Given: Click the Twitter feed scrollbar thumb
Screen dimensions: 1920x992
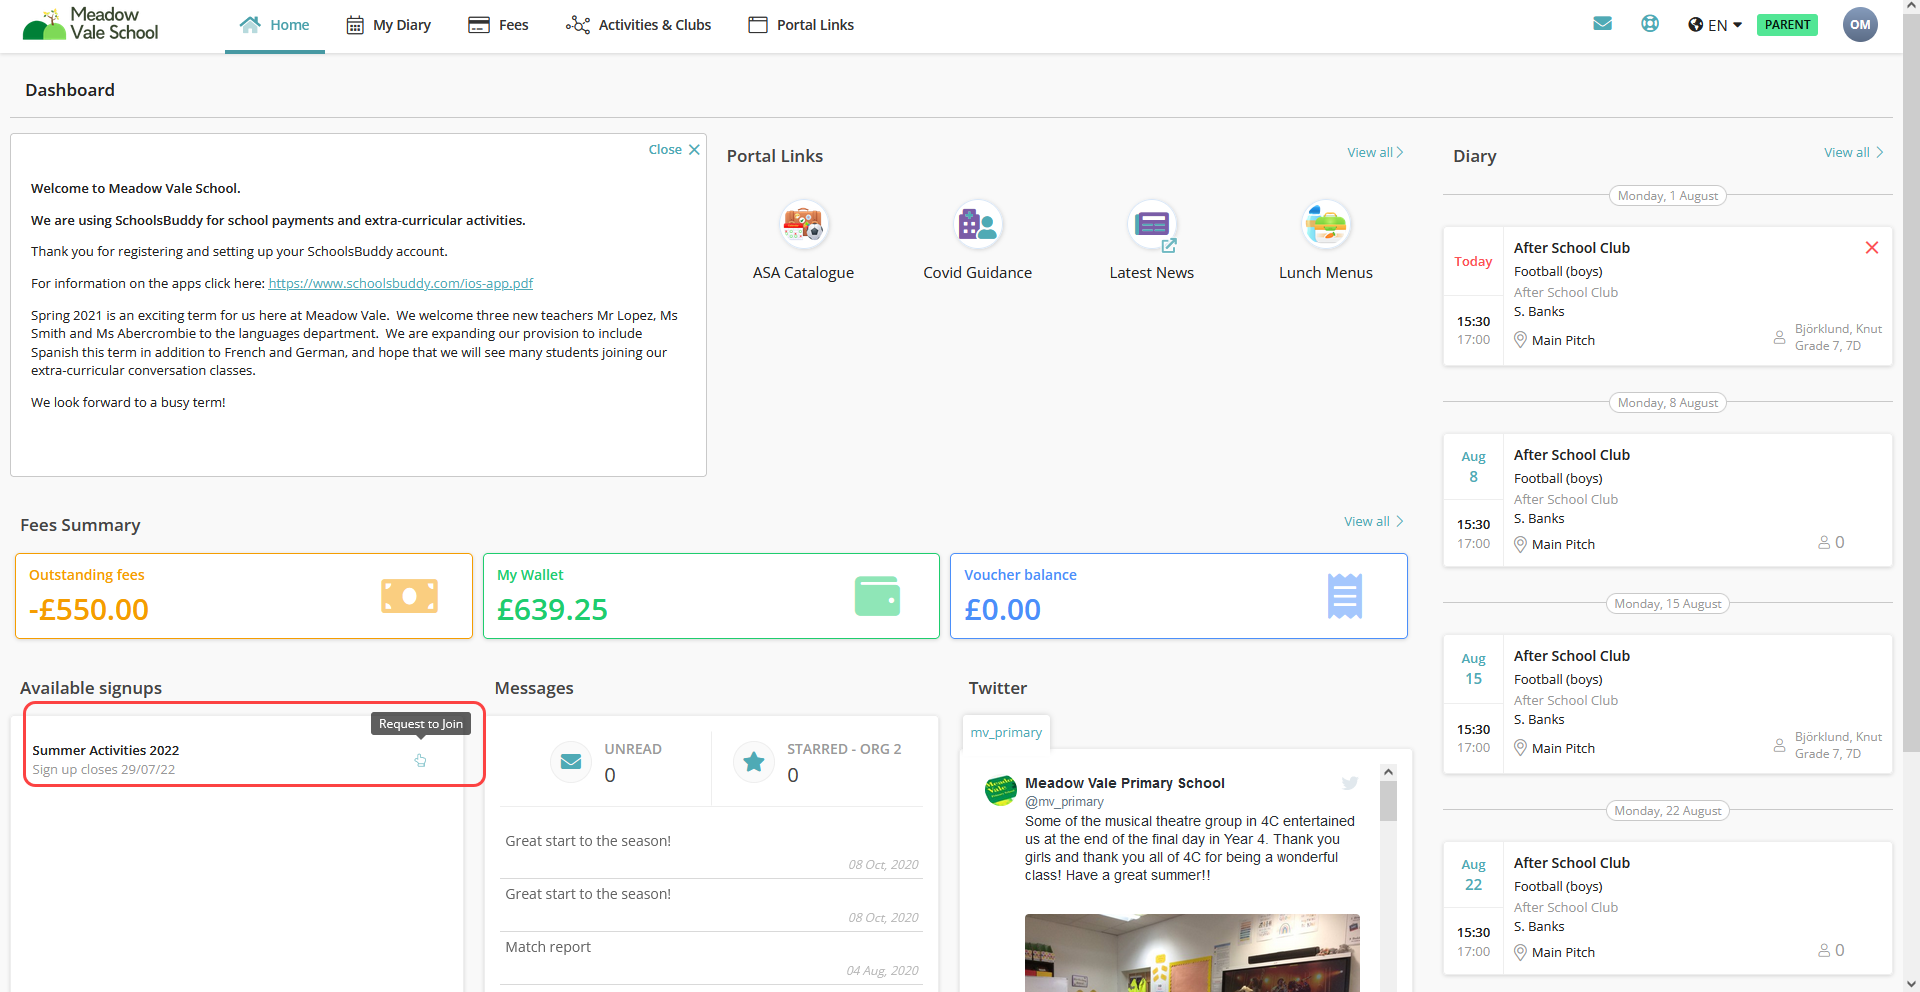Looking at the screenshot, I should (x=1388, y=801).
